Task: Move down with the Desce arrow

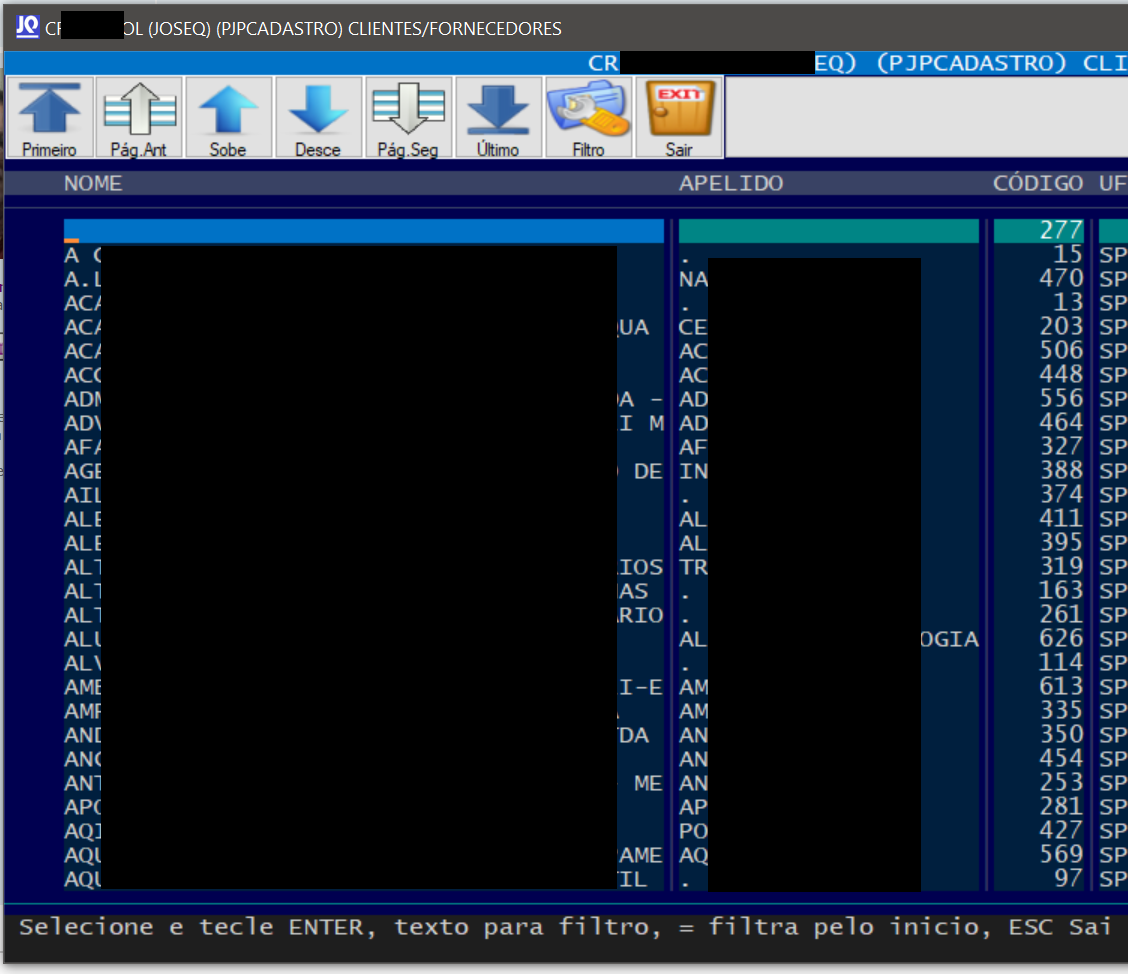Action: (x=319, y=117)
